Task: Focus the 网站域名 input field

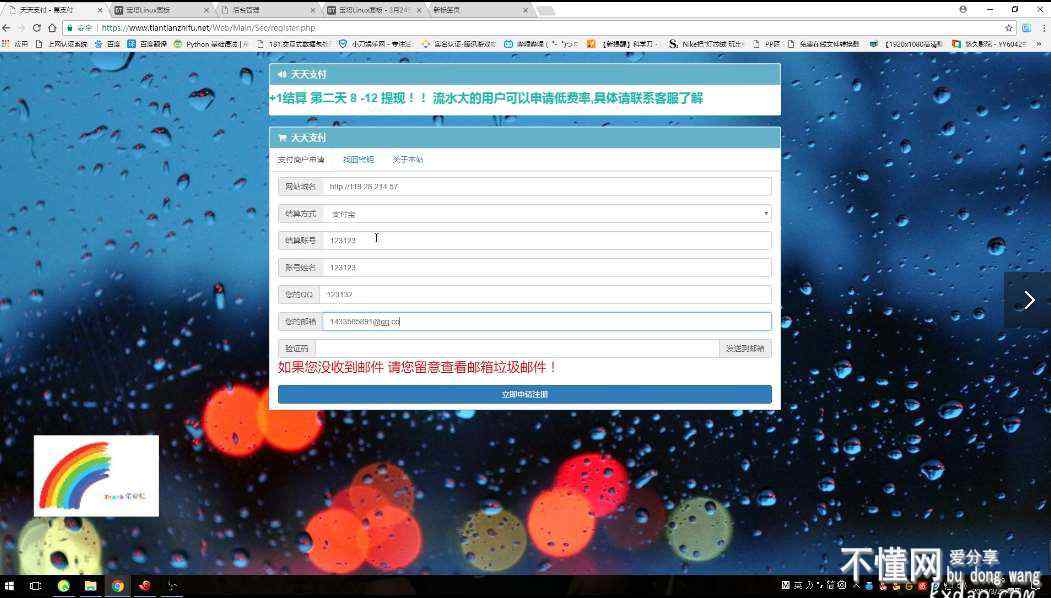Action: (546, 186)
